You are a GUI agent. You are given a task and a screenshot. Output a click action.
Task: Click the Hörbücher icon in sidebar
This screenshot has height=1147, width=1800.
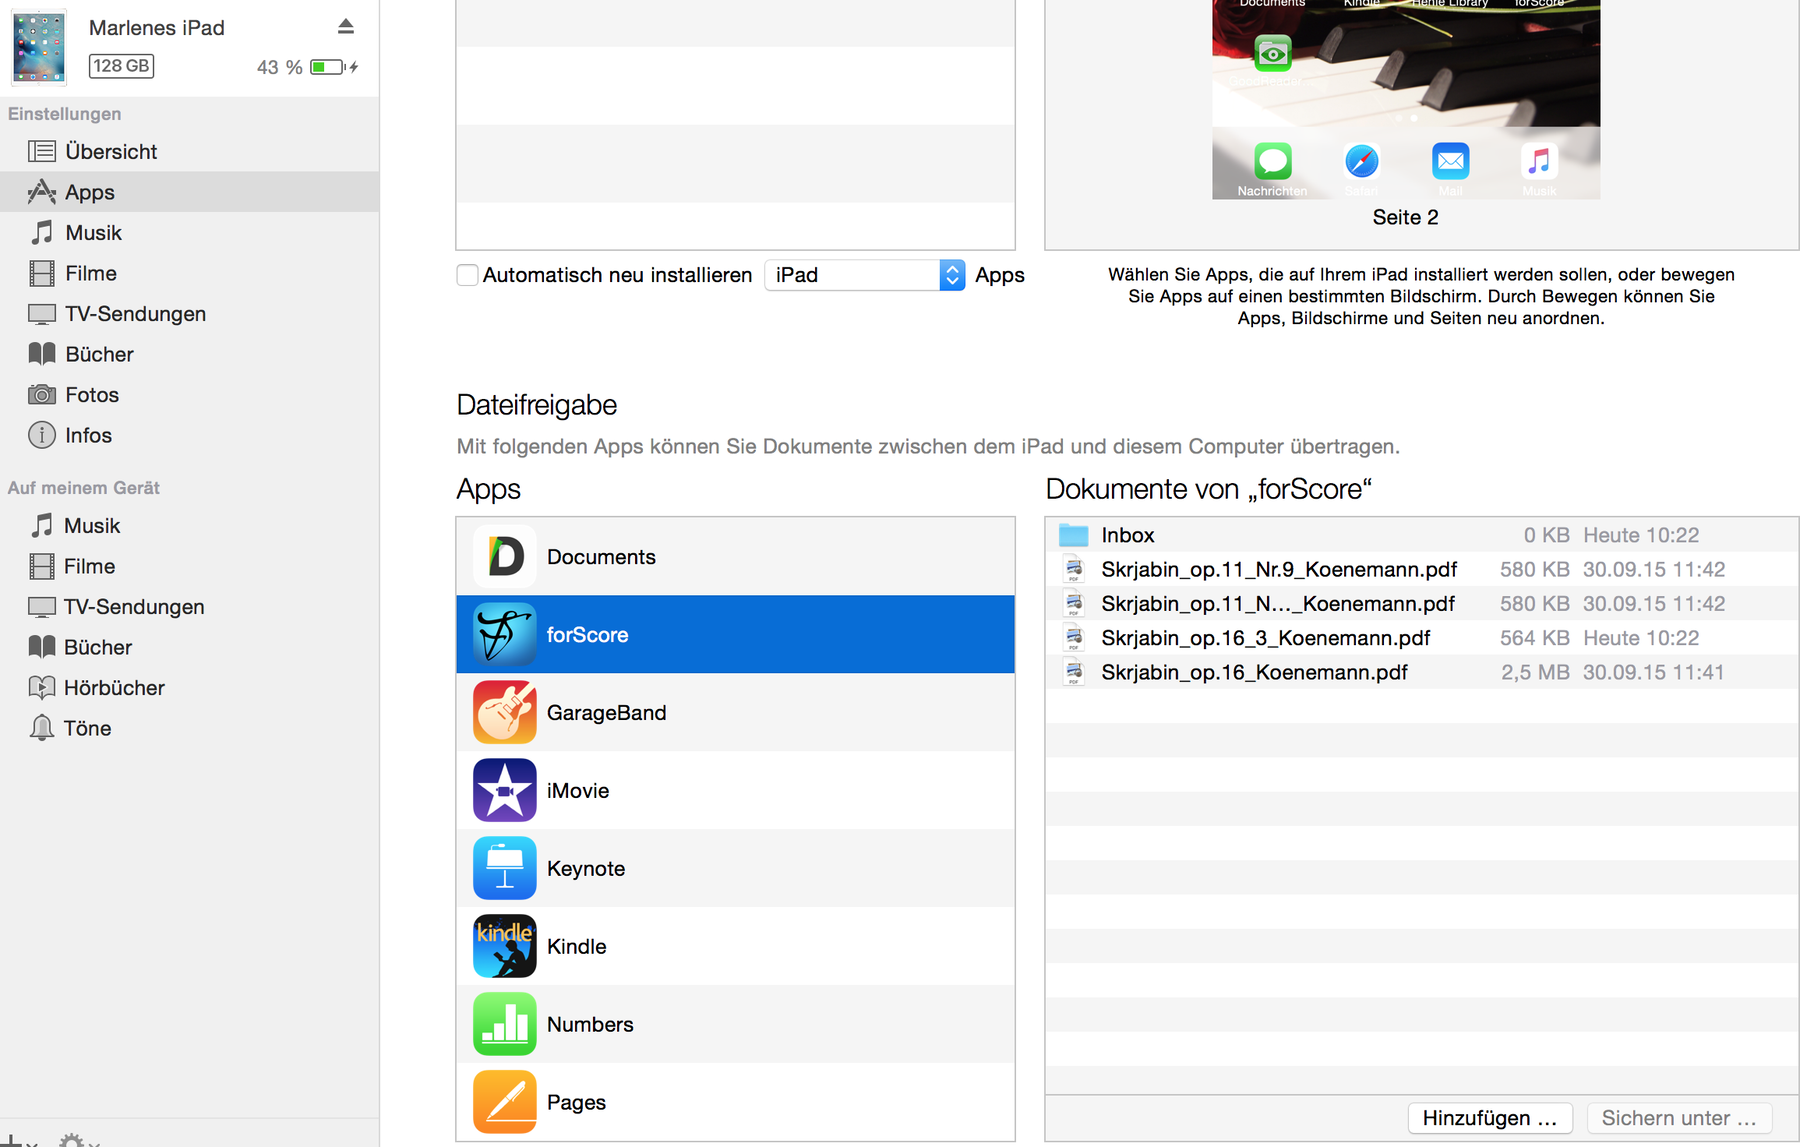click(42, 688)
